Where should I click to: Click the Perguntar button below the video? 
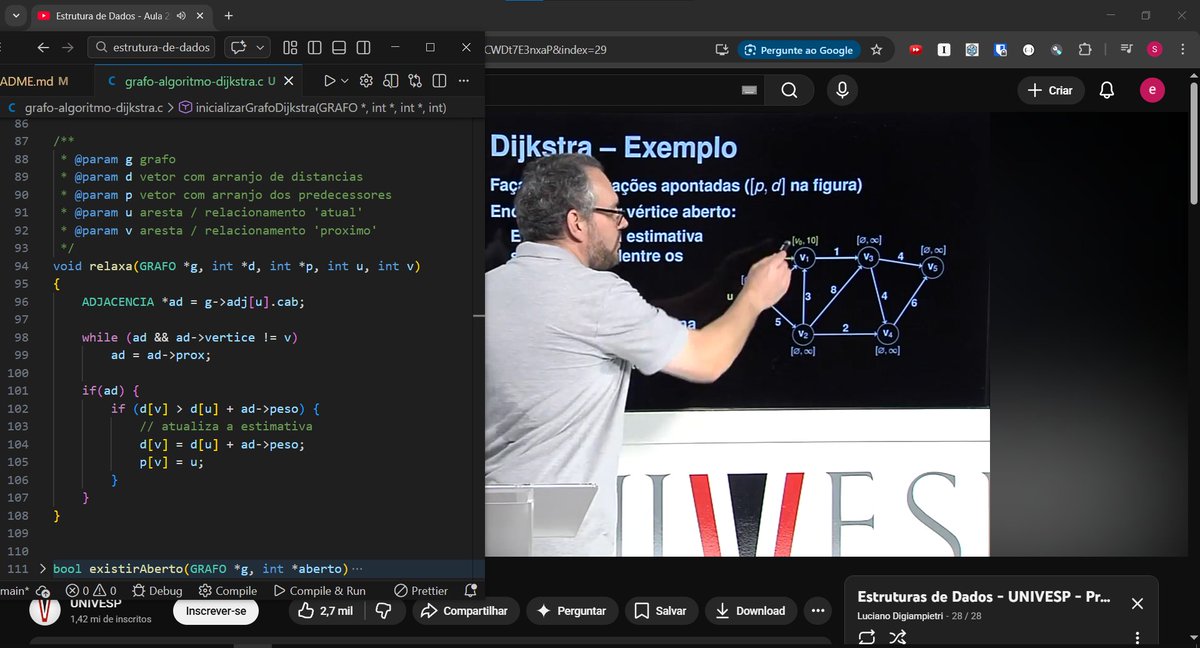click(572, 611)
